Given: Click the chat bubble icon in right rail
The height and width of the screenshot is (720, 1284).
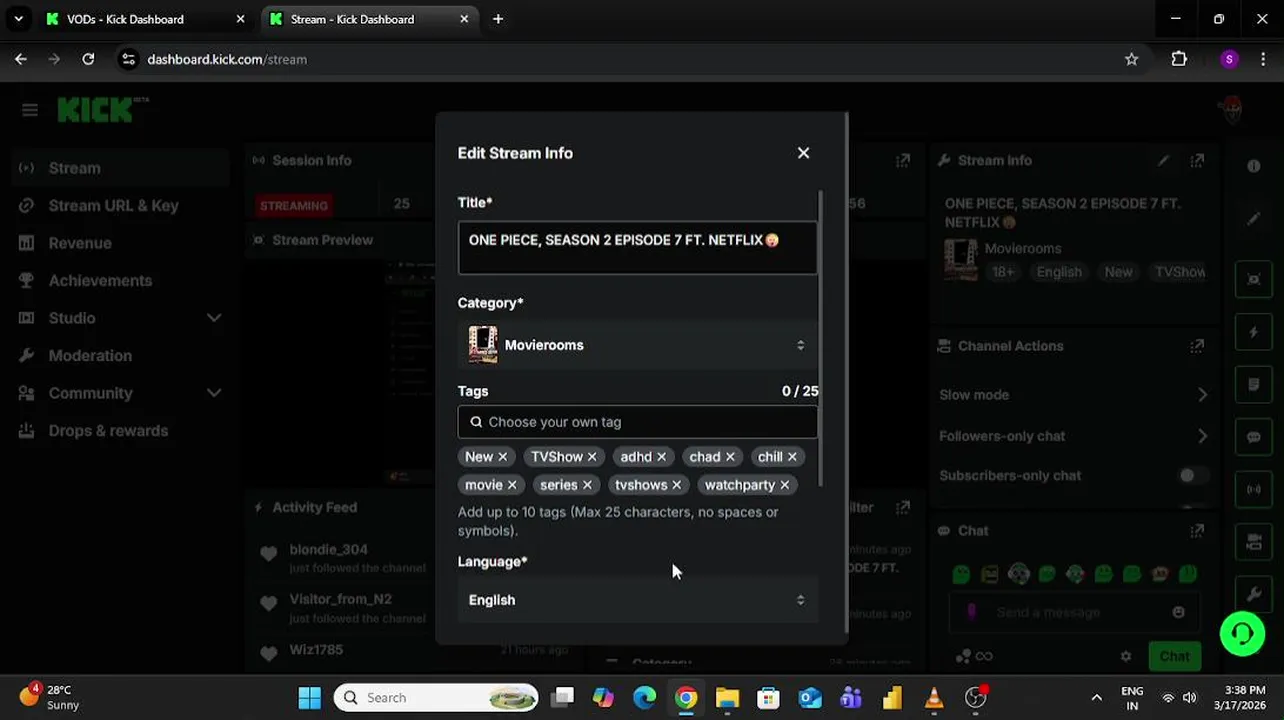Looking at the screenshot, I should 1254,437.
